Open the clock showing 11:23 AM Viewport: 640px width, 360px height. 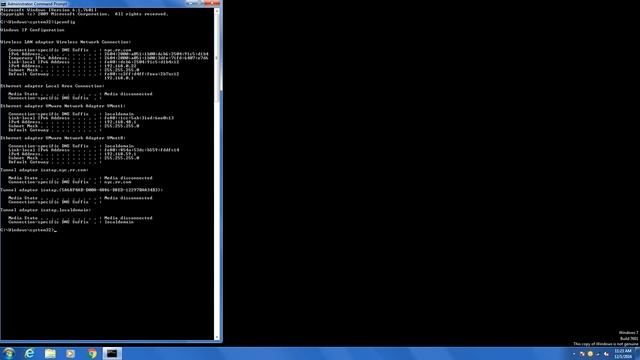click(x=623, y=353)
